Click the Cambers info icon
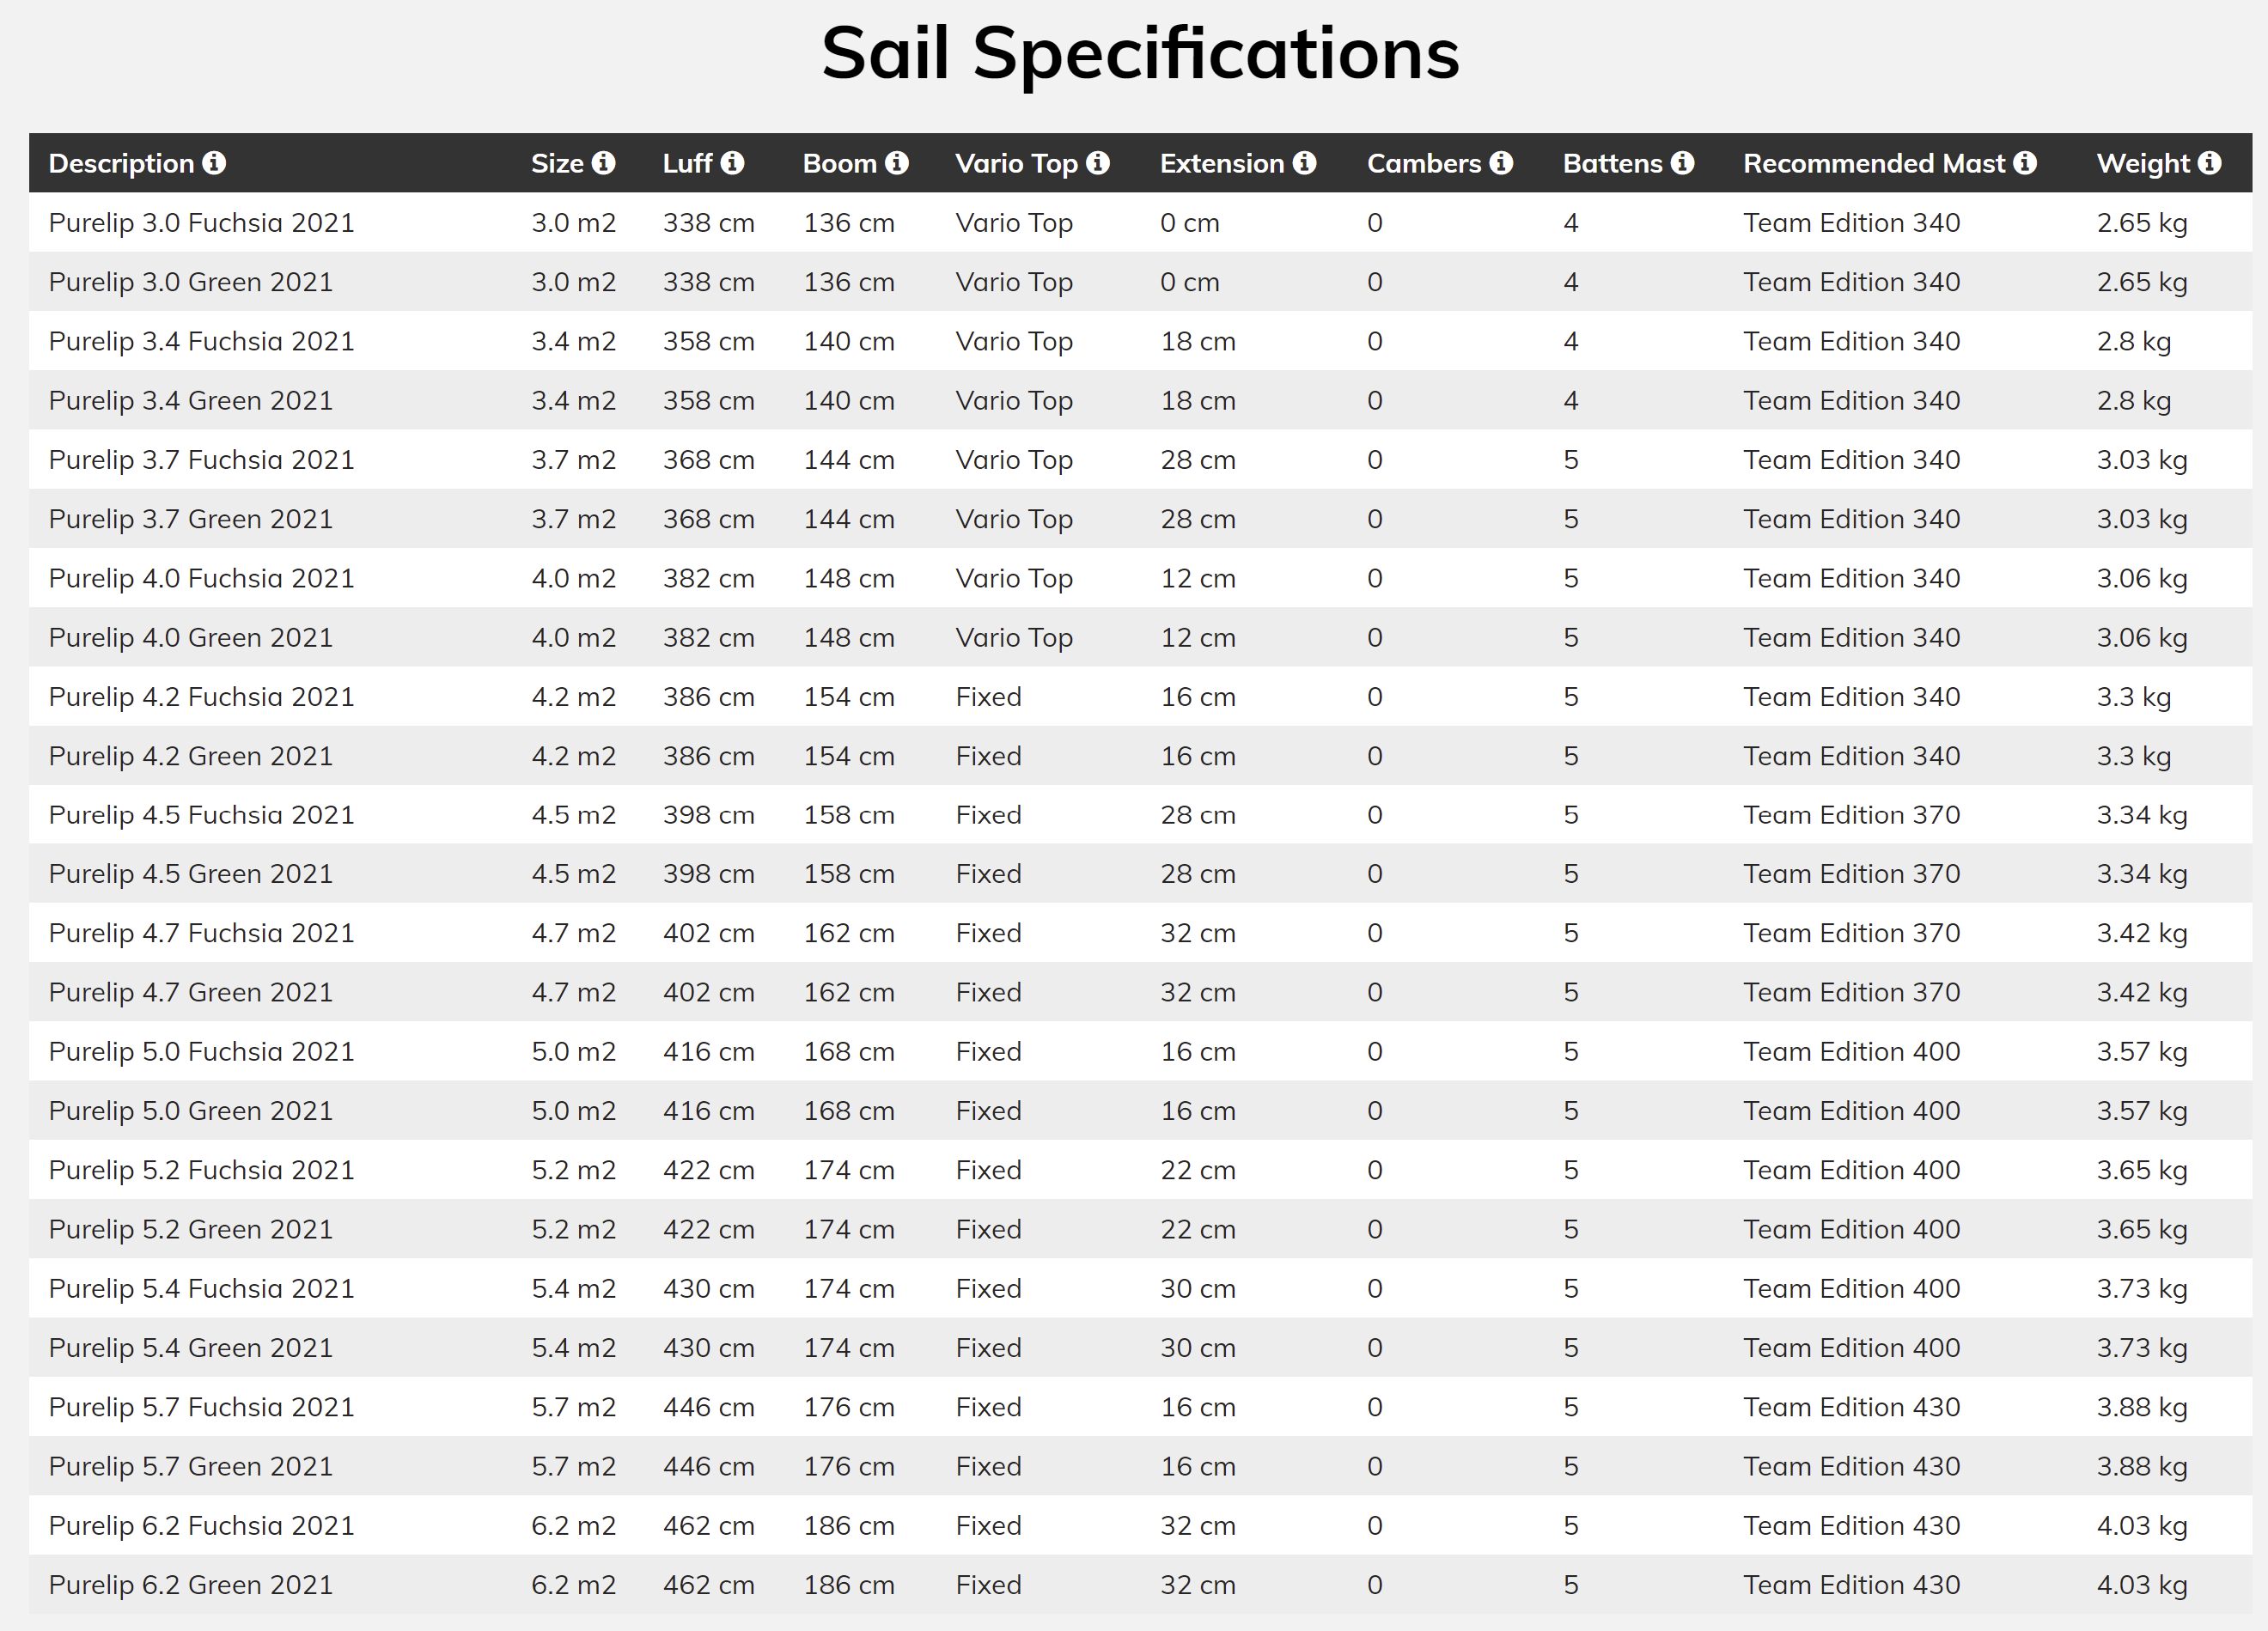2268x1631 pixels. click(x=1501, y=163)
